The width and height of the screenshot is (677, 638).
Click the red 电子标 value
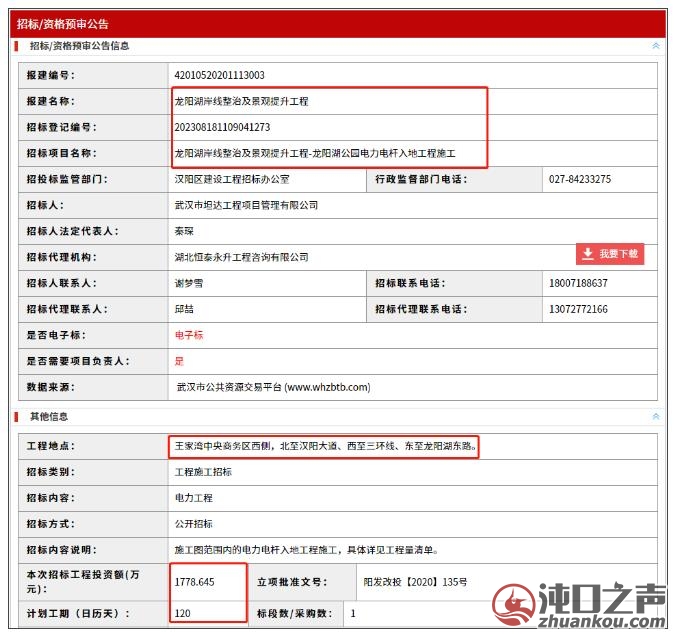click(x=189, y=335)
